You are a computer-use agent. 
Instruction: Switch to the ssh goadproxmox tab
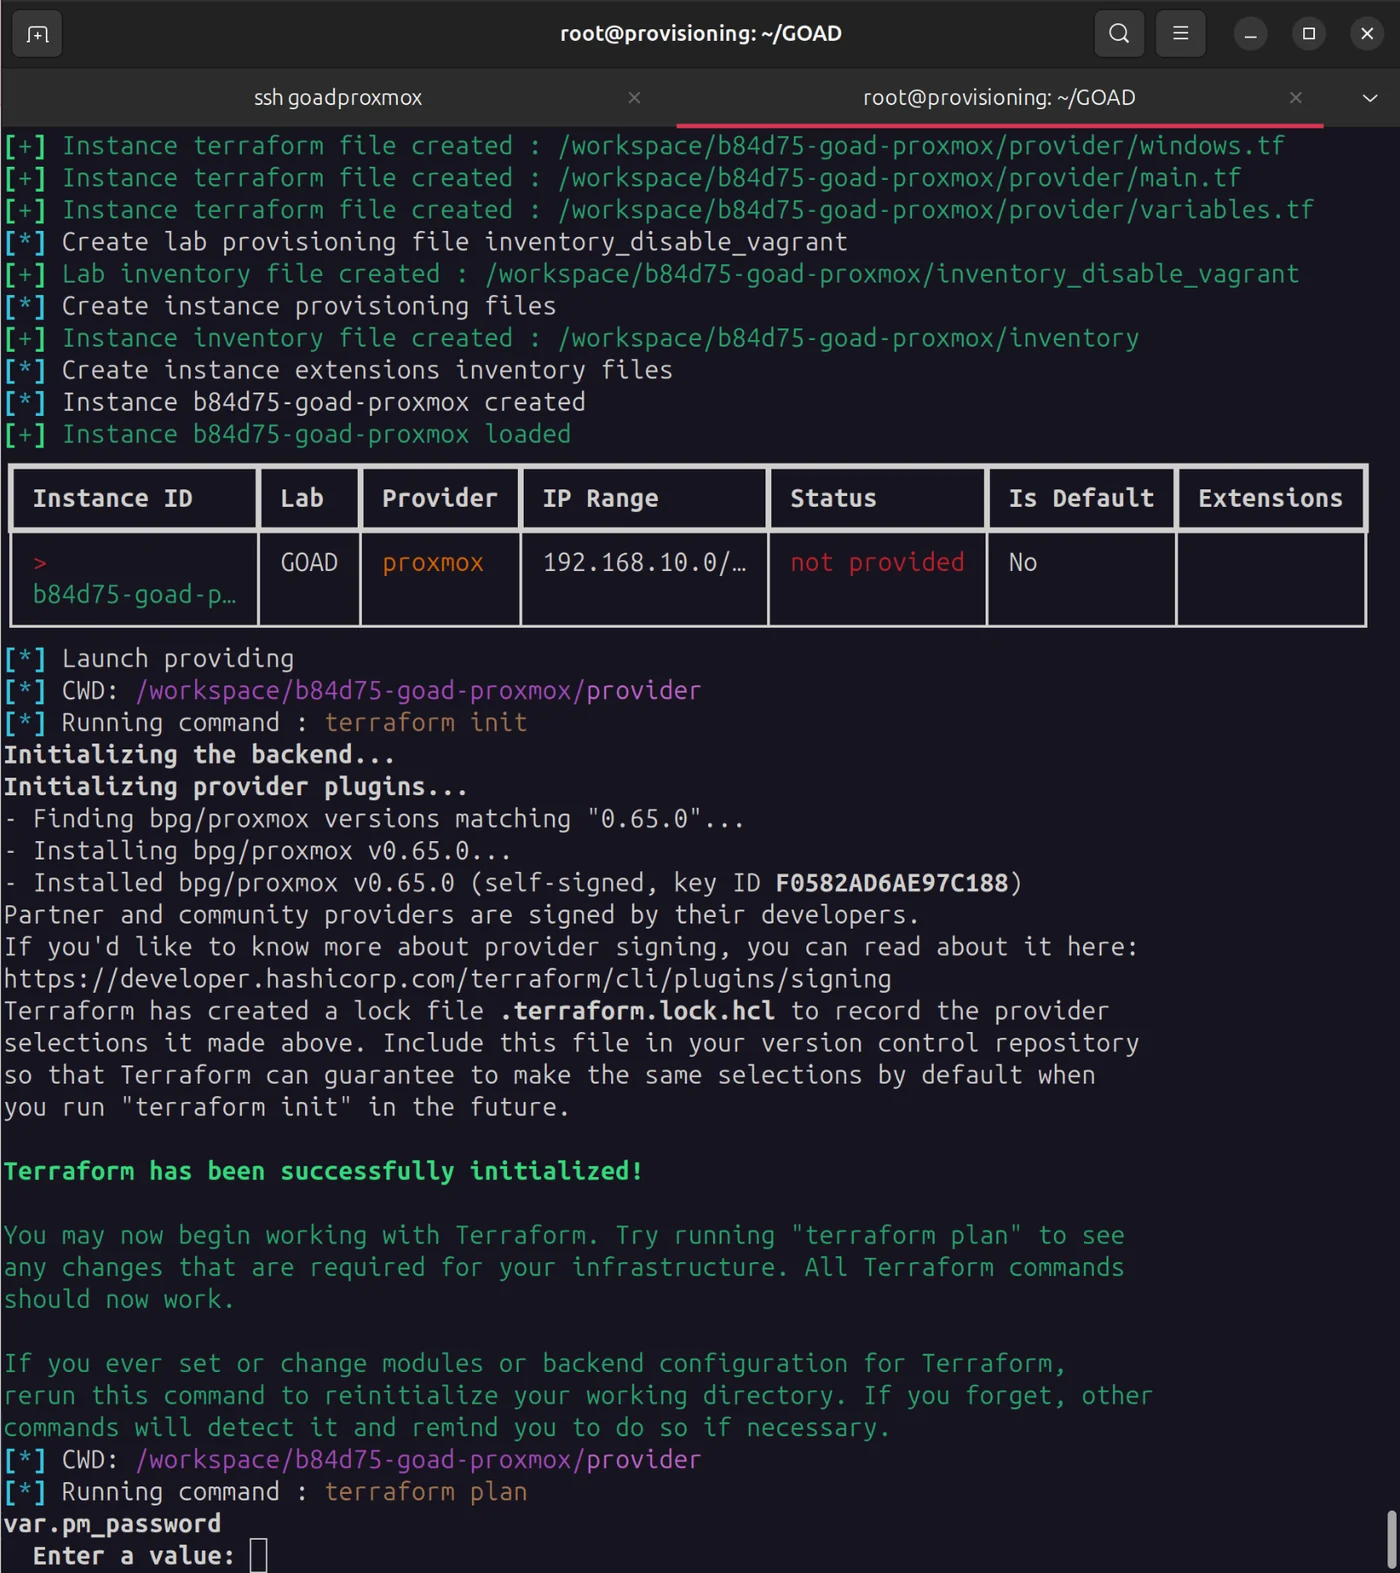[337, 98]
